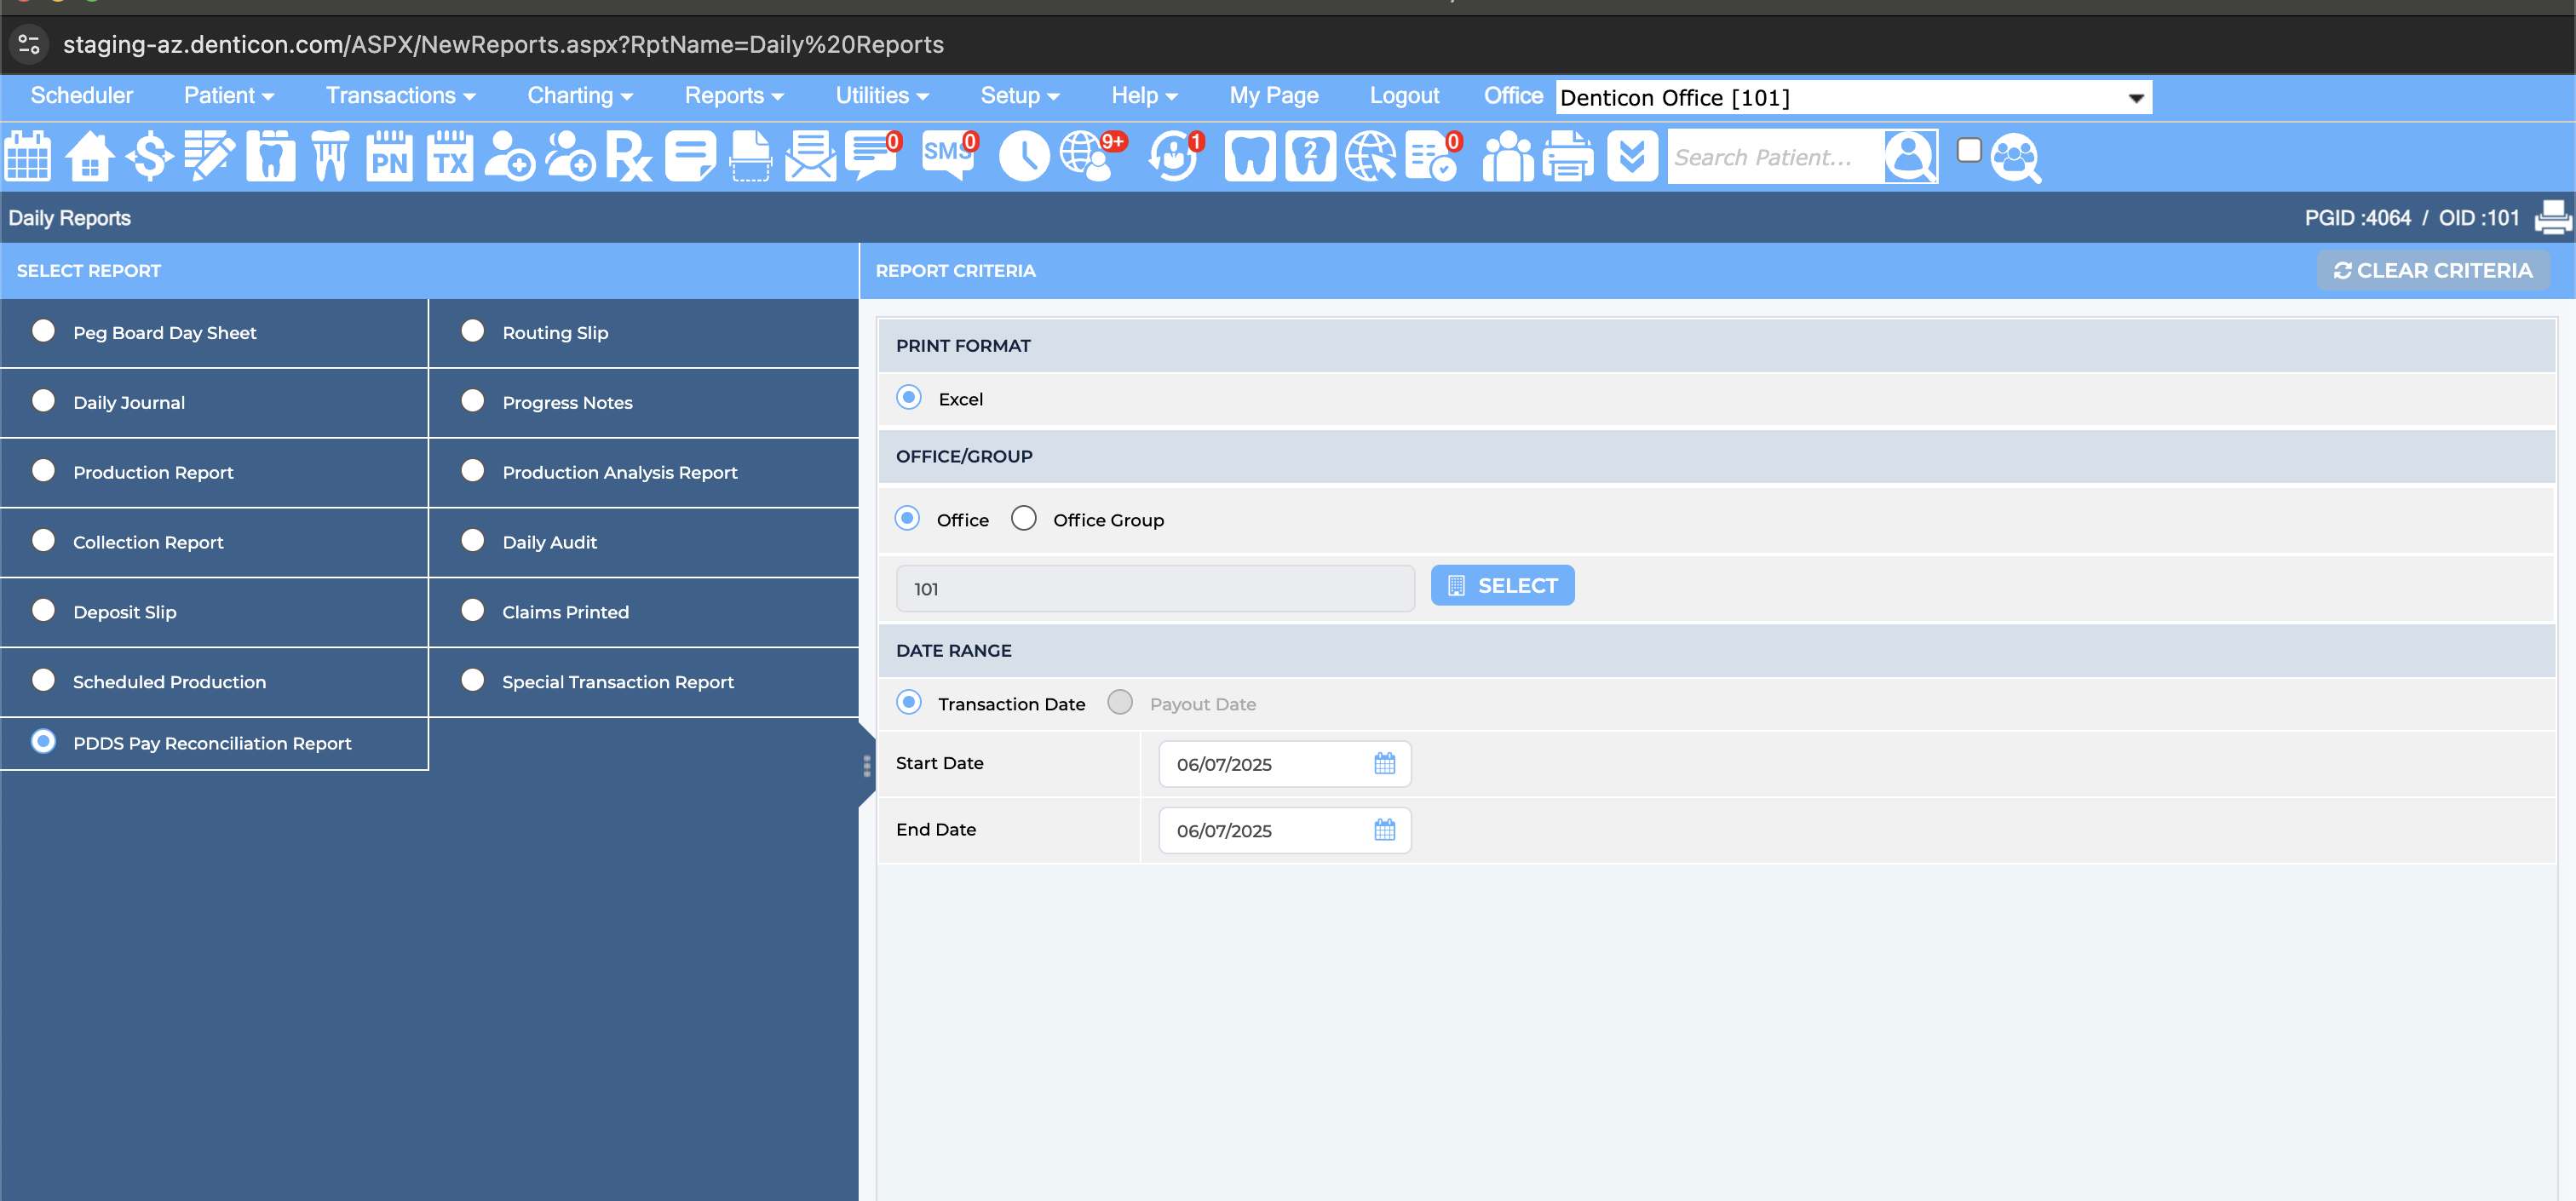This screenshot has height=1201, width=2576.
Task: Open the End Date calendar picker
Action: click(1384, 830)
